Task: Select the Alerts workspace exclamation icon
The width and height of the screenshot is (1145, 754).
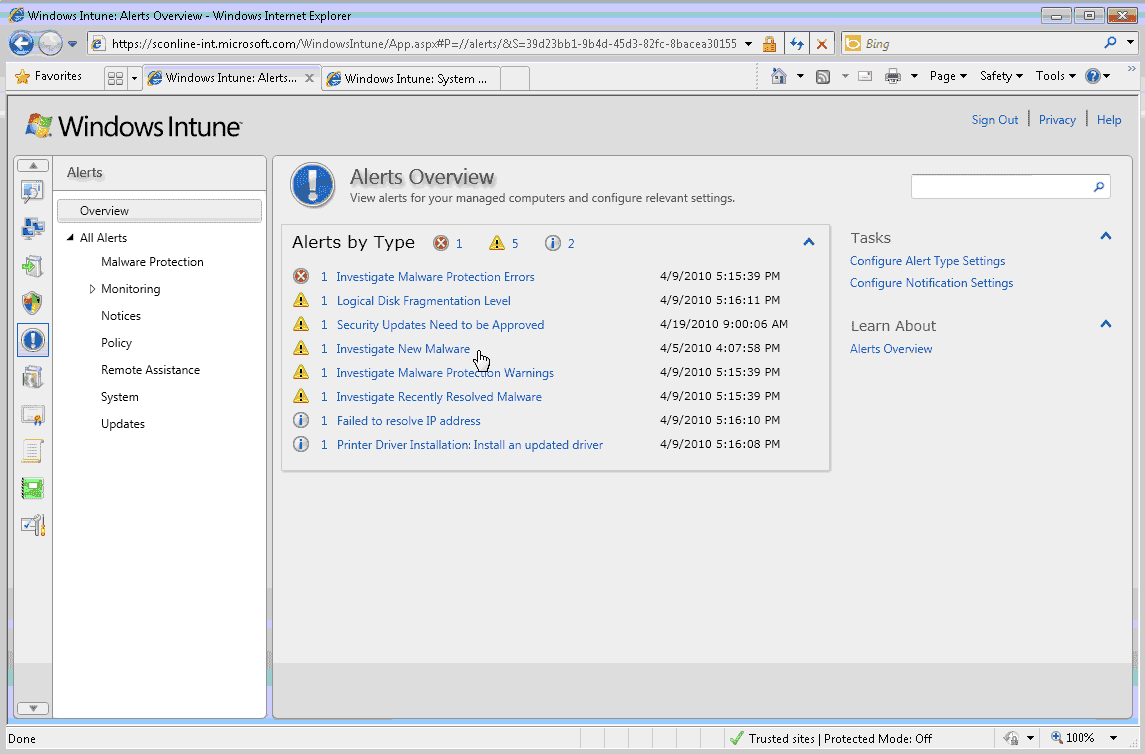Action: pyautogui.click(x=33, y=340)
